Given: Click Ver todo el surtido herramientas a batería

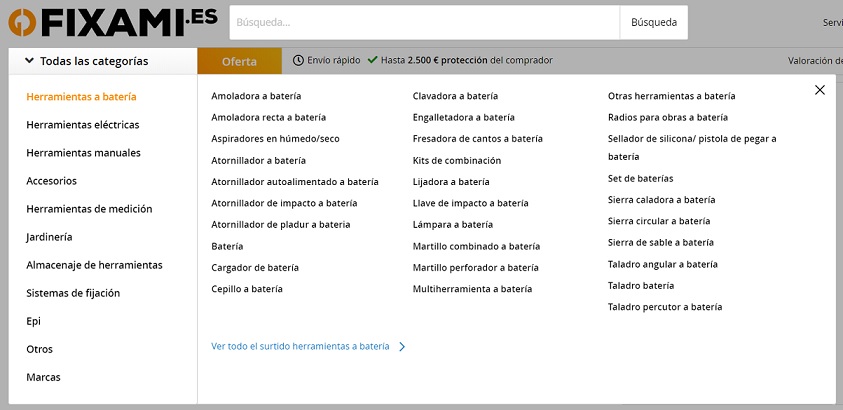Looking at the screenshot, I should (x=300, y=347).
